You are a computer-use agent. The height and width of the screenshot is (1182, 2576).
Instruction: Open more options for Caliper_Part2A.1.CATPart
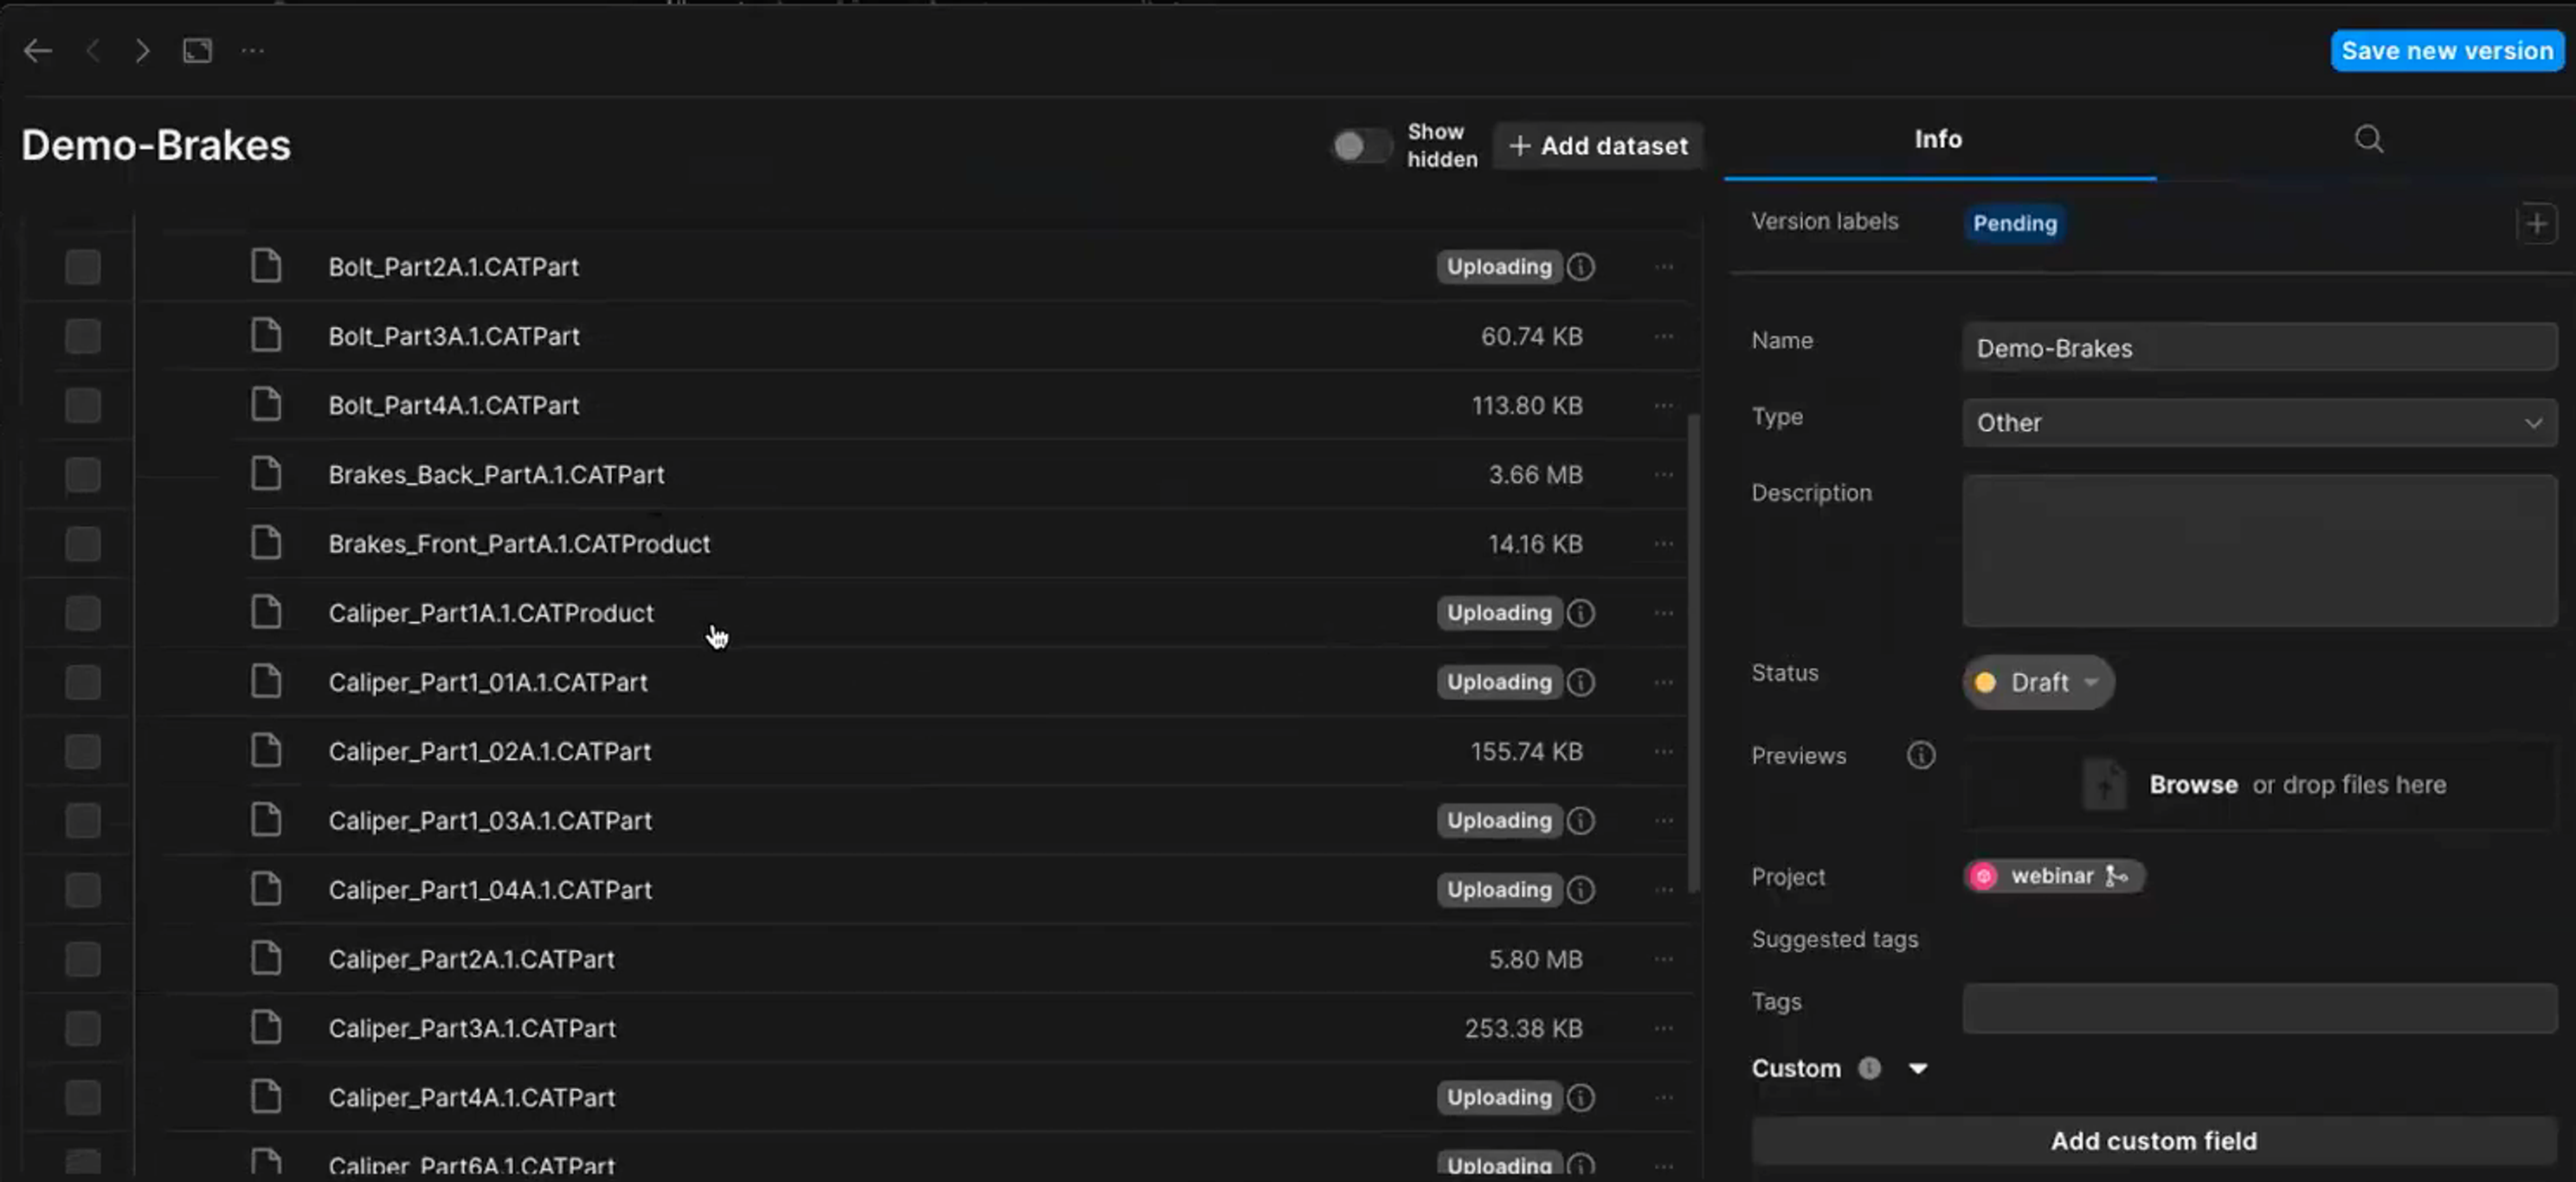coord(1663,959)
